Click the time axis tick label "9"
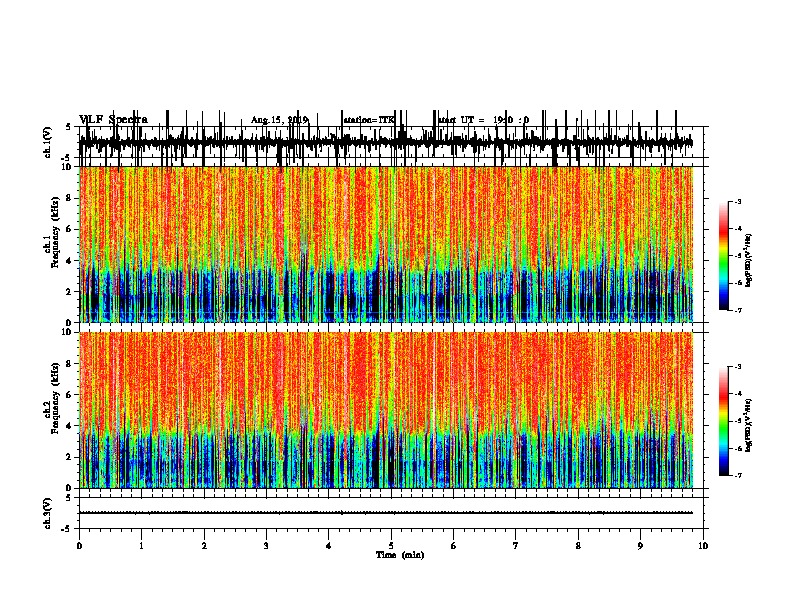Screen dimensions: 792x612 click(x=640, y=546)
